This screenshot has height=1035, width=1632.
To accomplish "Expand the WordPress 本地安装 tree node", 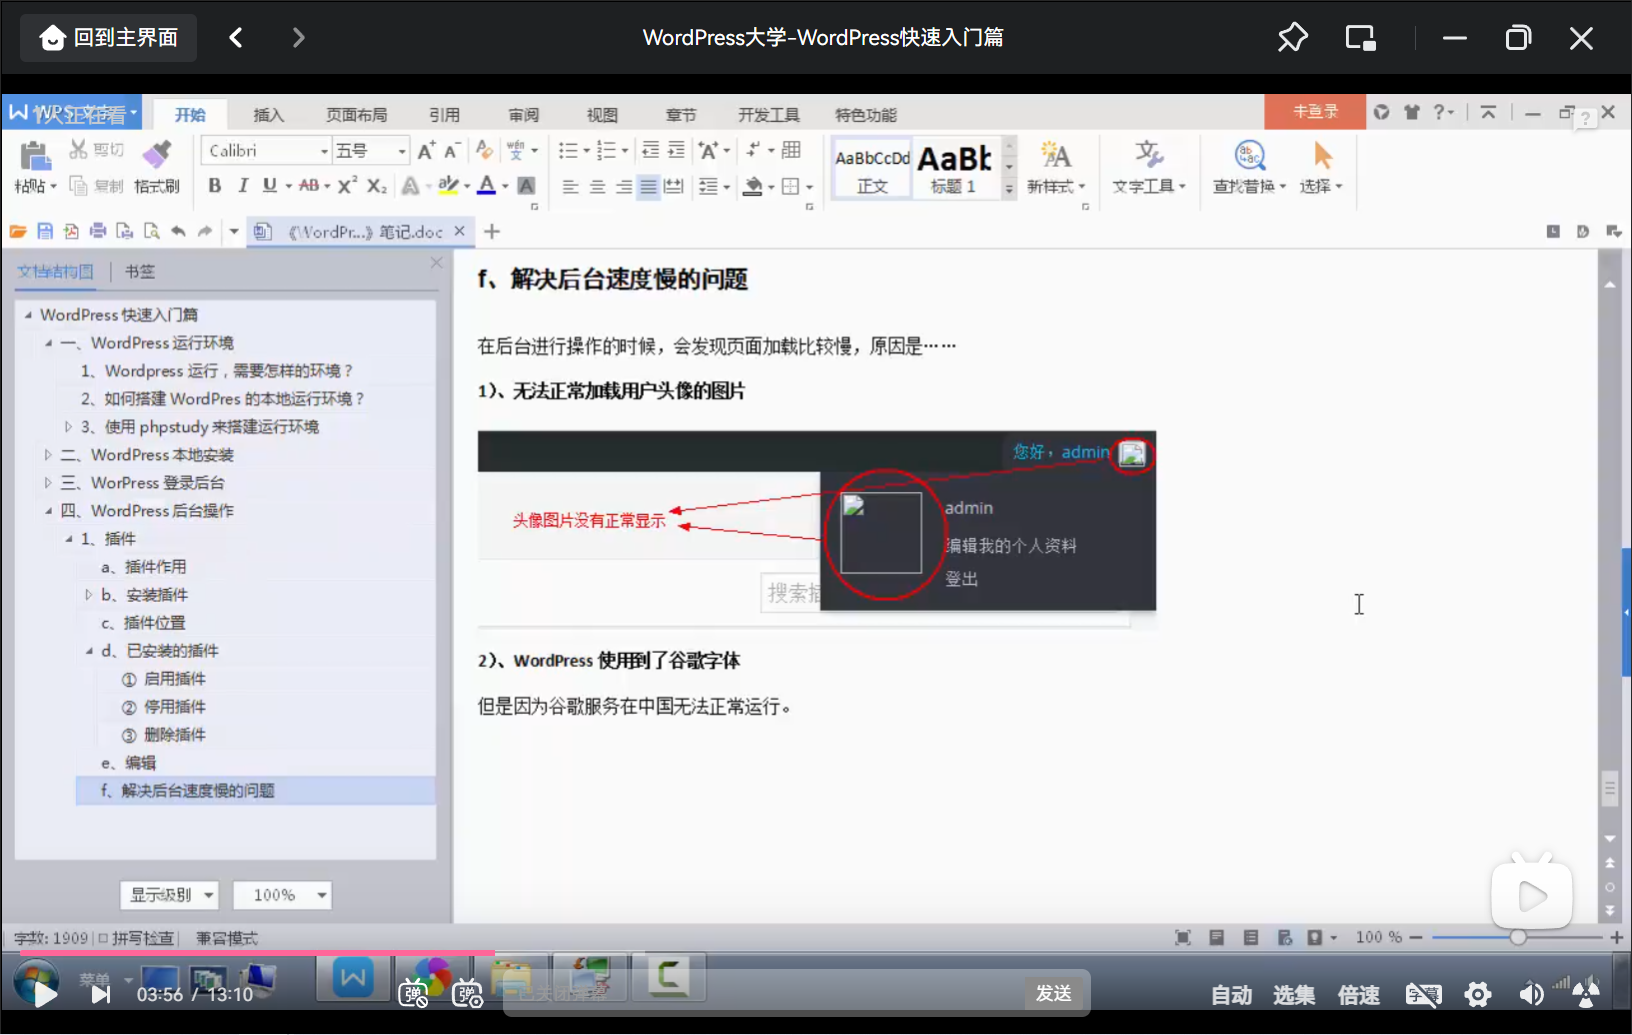I will point(48,455).
